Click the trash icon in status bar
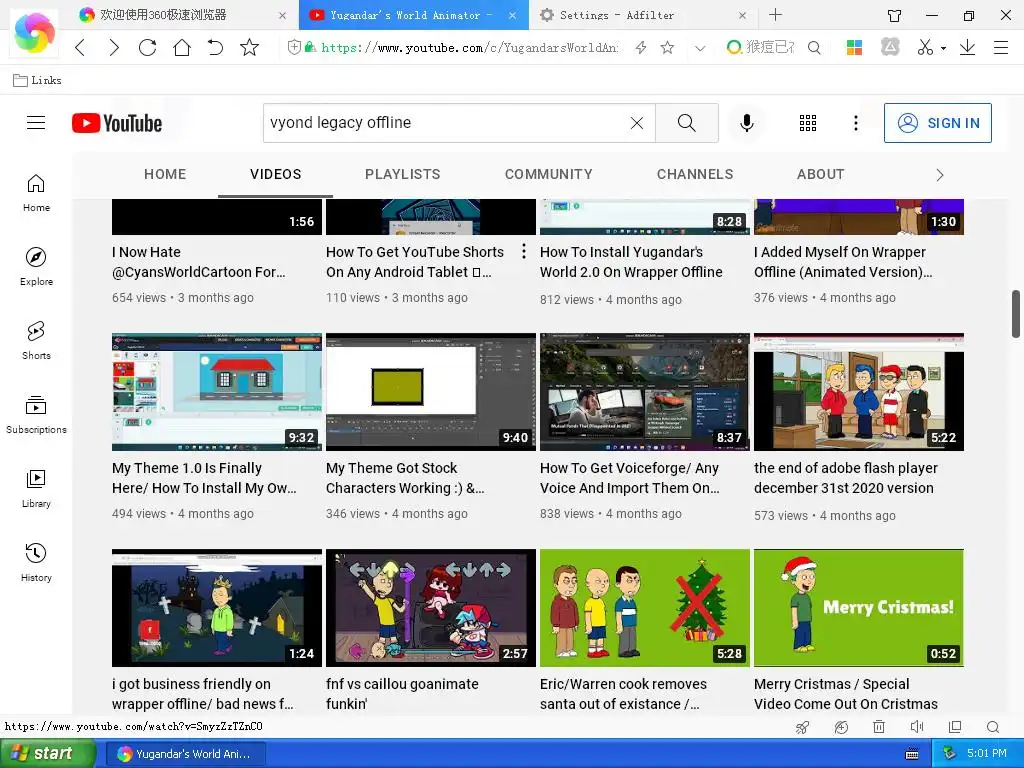This screenshot has width=1024, height=768. coord(879,727)
